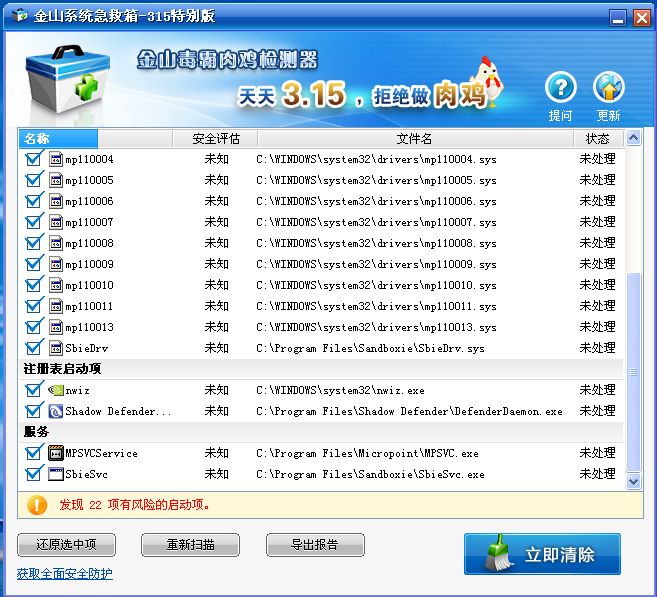Click the MPSVCService icon
Screen dimensions: 657x597
click(56, 453)
